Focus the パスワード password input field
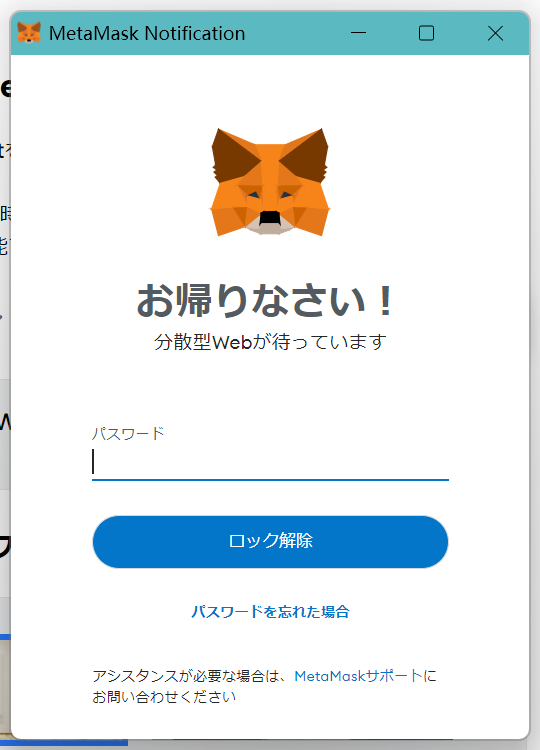This screenshot has width=540, height=750. point(270,463)
